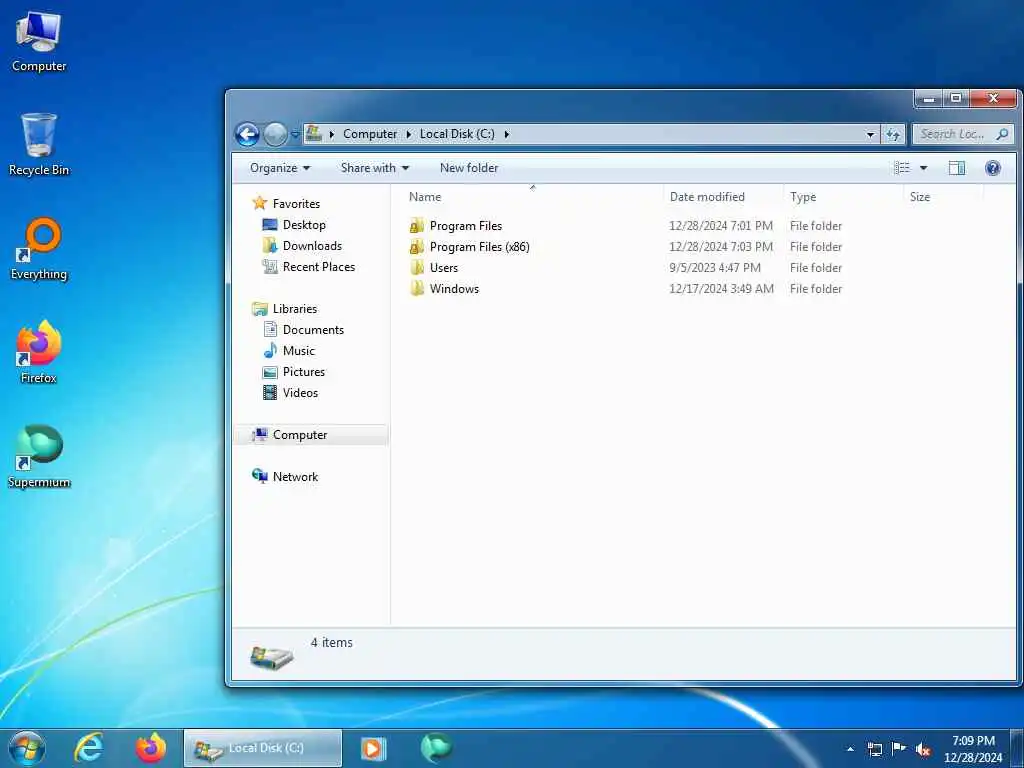The image size is (1024, 768).
Task: Click the Show desktop strip on the taskbar
Action: [x=1017, y=749]
